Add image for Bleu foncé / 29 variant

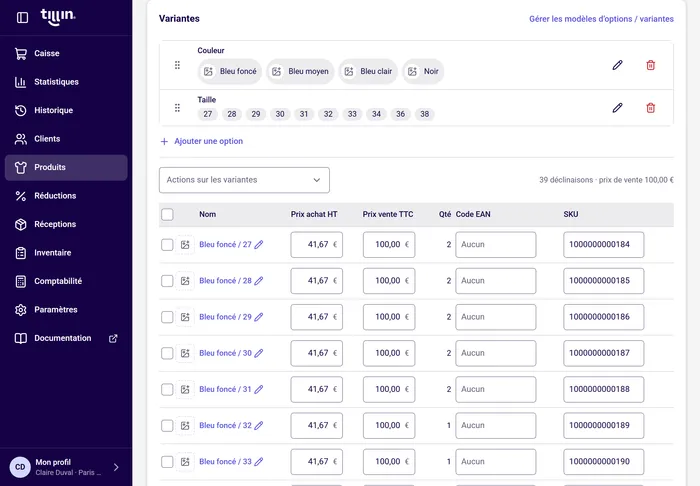click(x=185, y=317)
